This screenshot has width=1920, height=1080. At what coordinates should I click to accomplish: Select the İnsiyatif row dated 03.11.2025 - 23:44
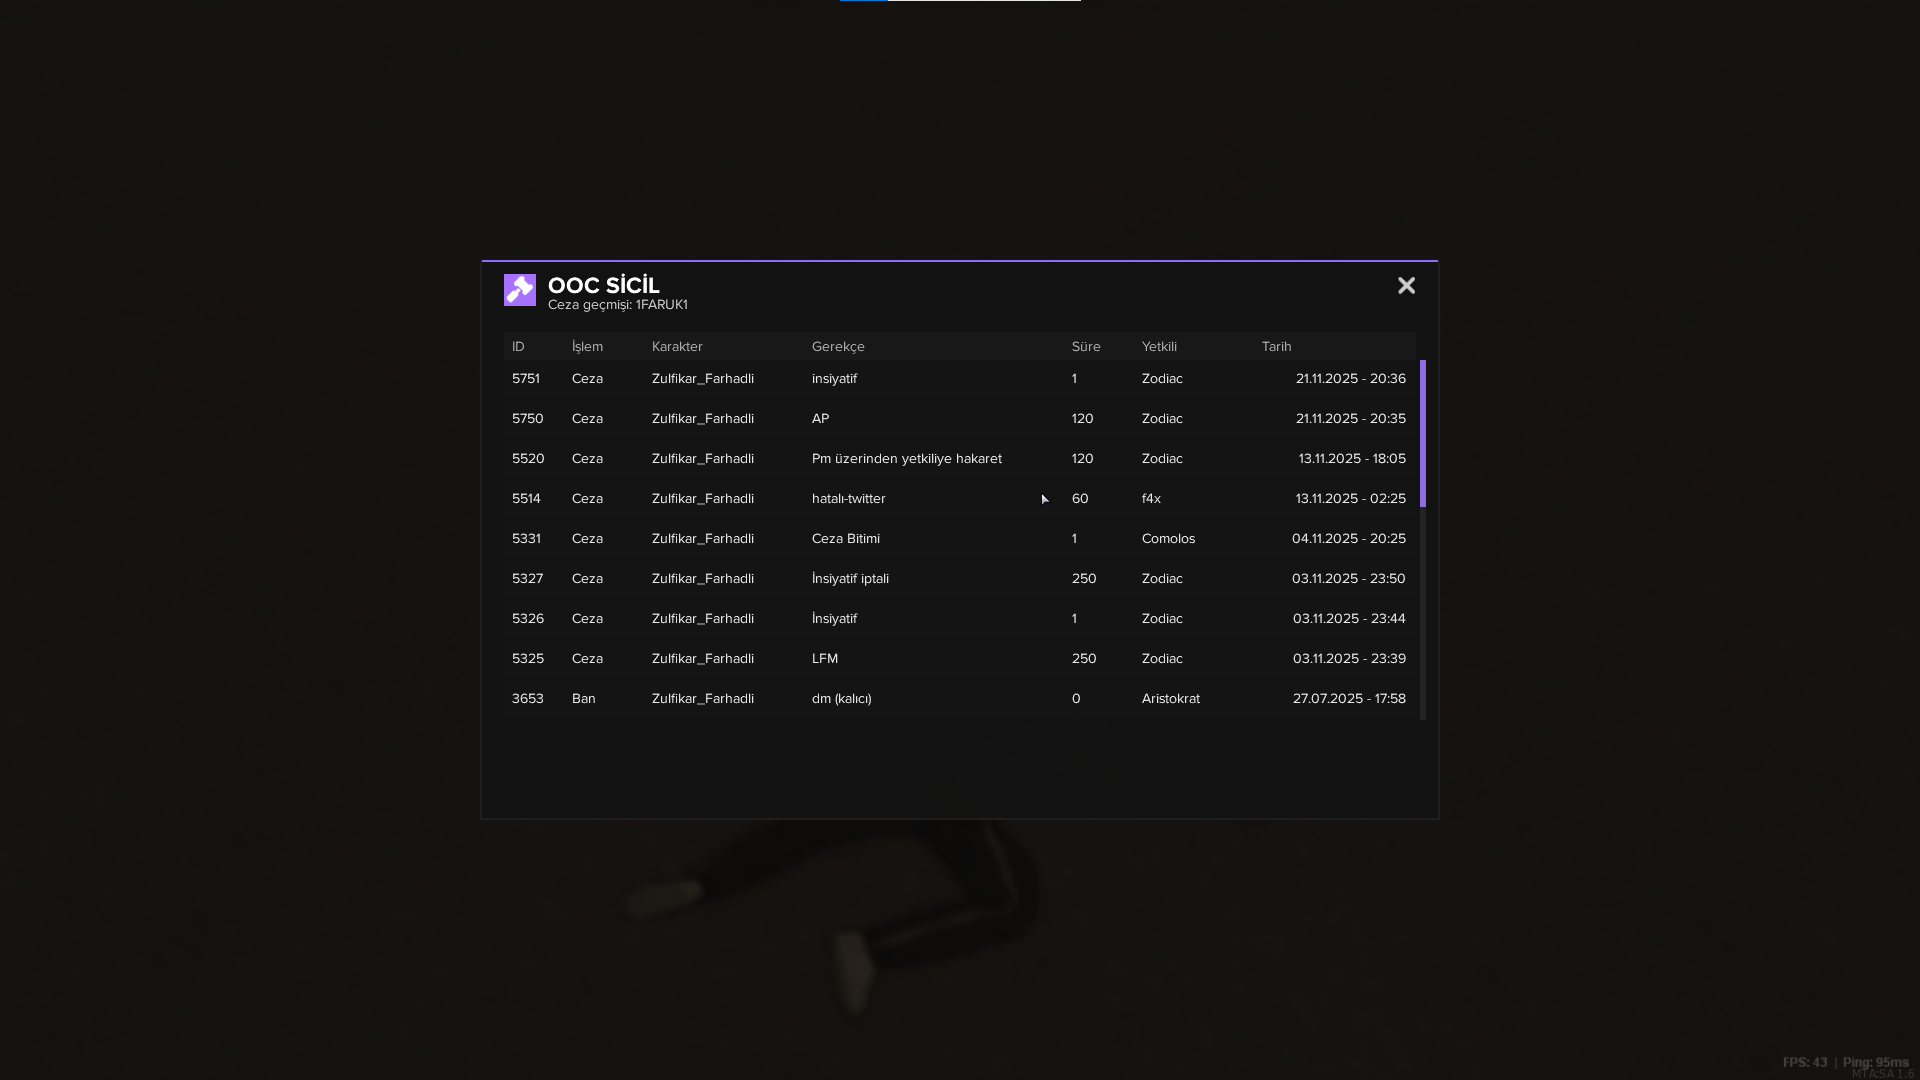[x=960, y=619]
